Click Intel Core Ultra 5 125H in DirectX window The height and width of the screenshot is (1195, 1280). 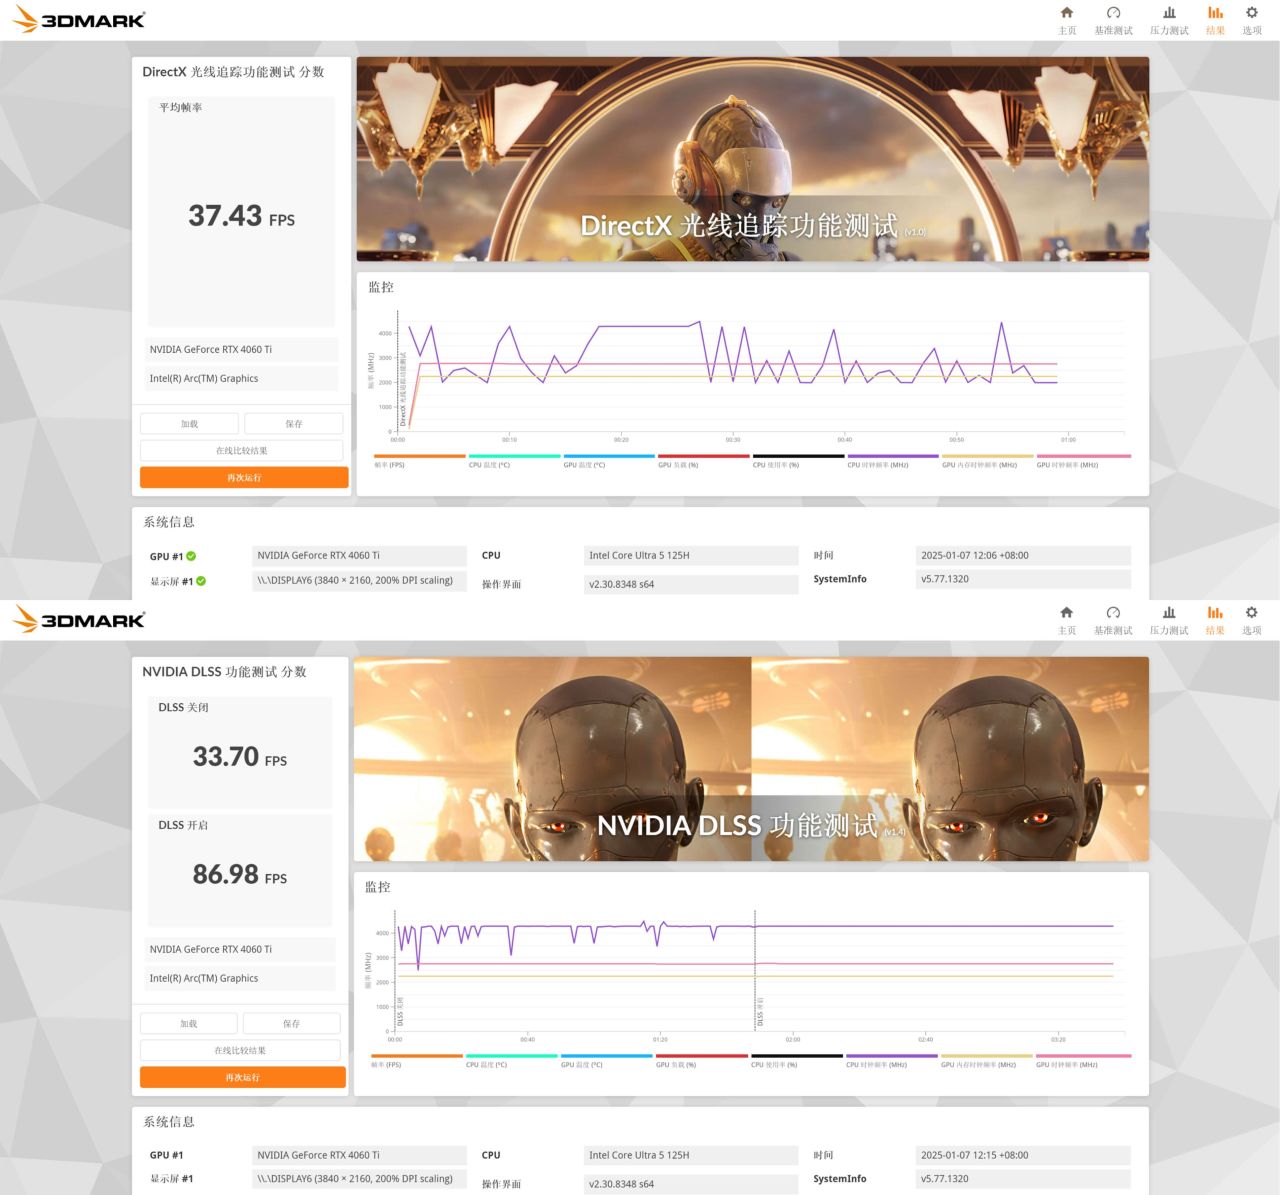click(x=691, y=556)
